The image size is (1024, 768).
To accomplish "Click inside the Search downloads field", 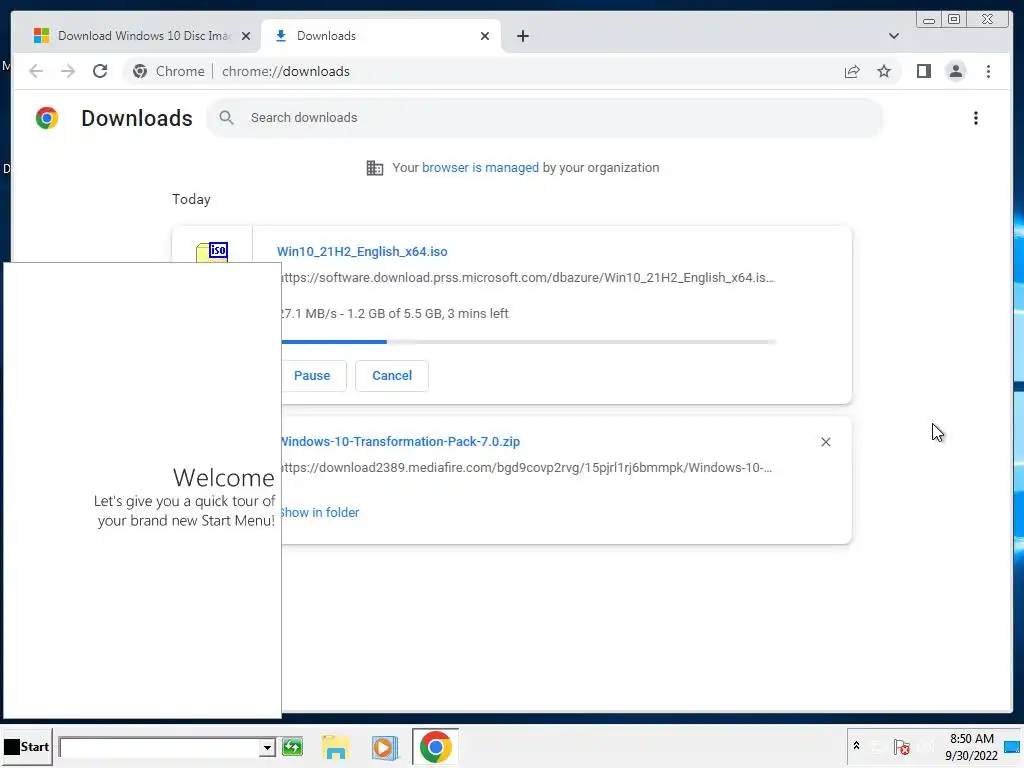I will point(545,118).
